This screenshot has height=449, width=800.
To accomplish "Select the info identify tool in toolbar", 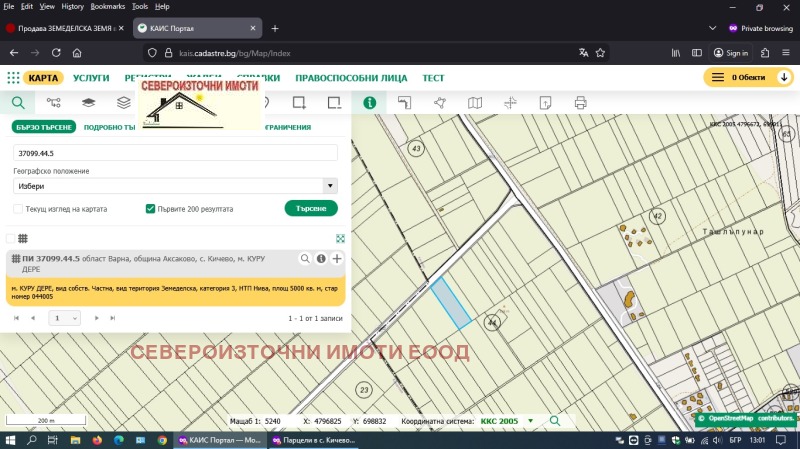I will pyautogui.click(x=369, y=102).
